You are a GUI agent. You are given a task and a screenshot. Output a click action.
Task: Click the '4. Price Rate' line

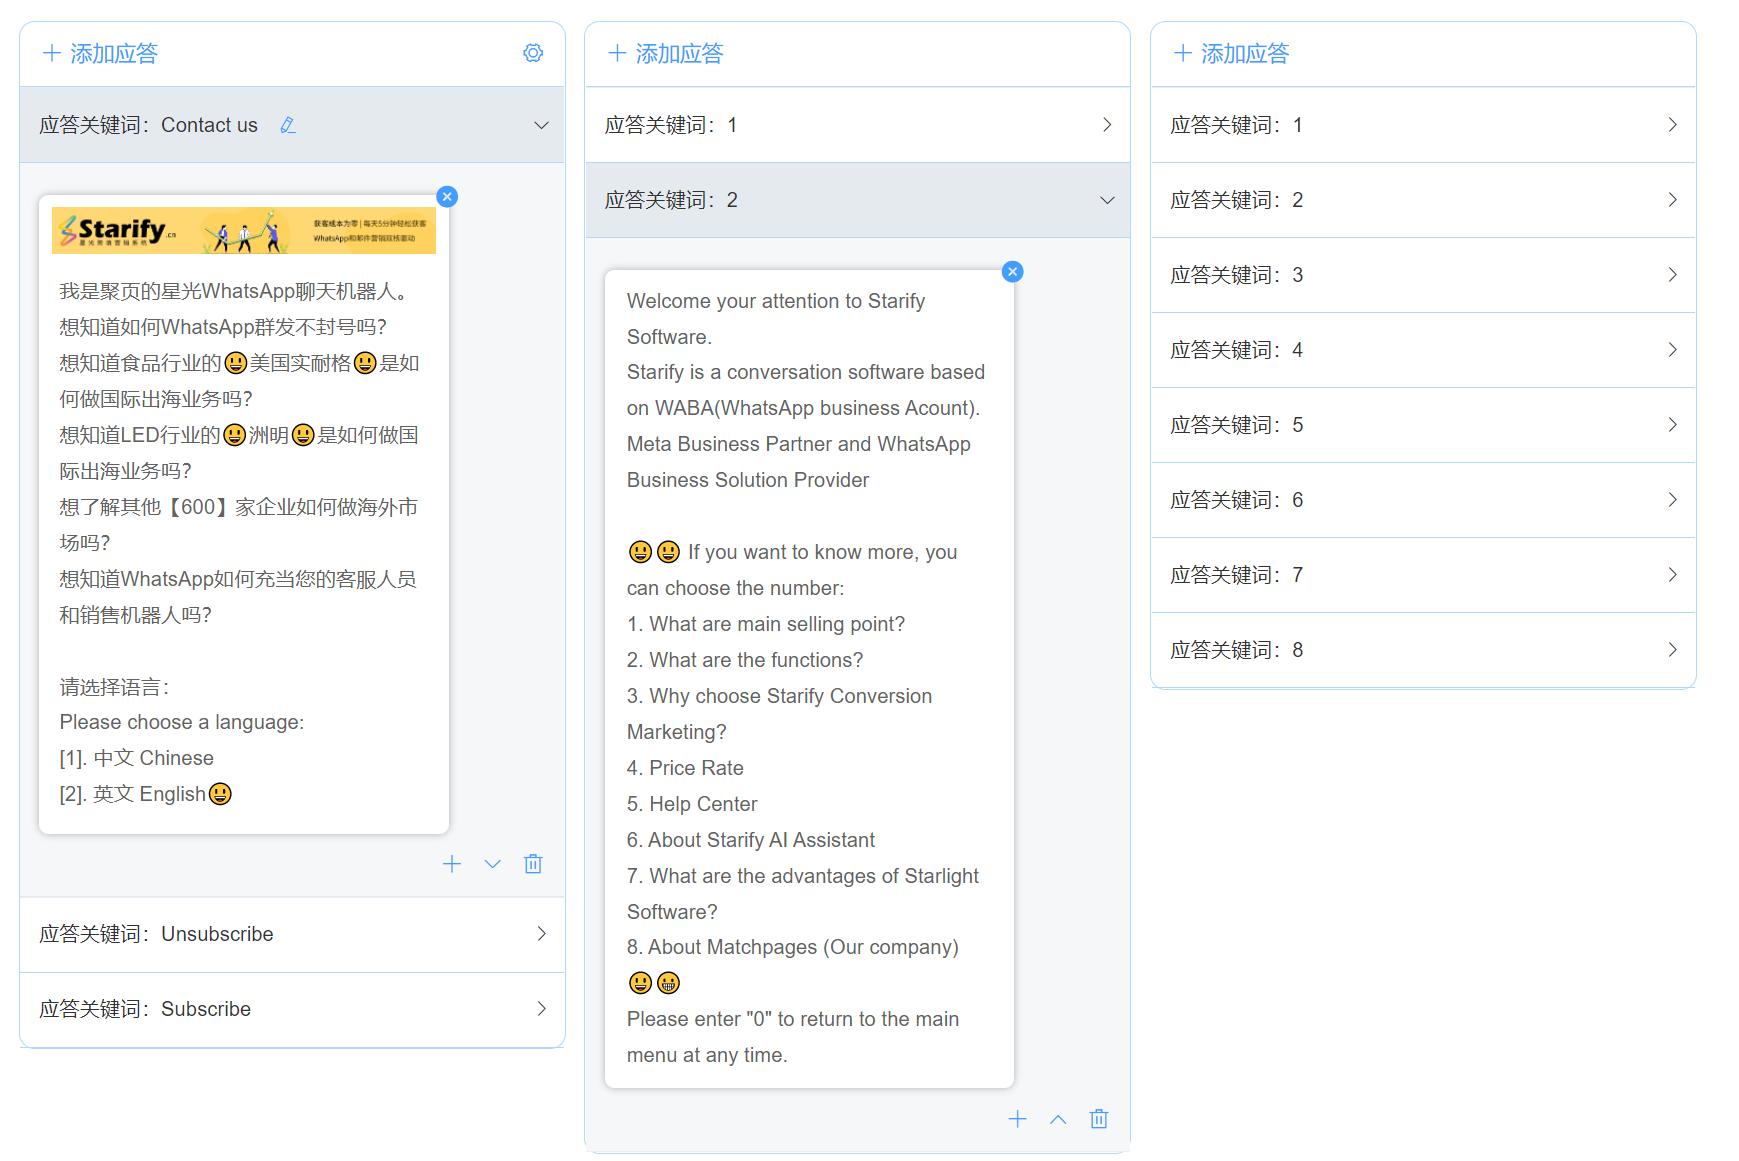click(685, 768)
